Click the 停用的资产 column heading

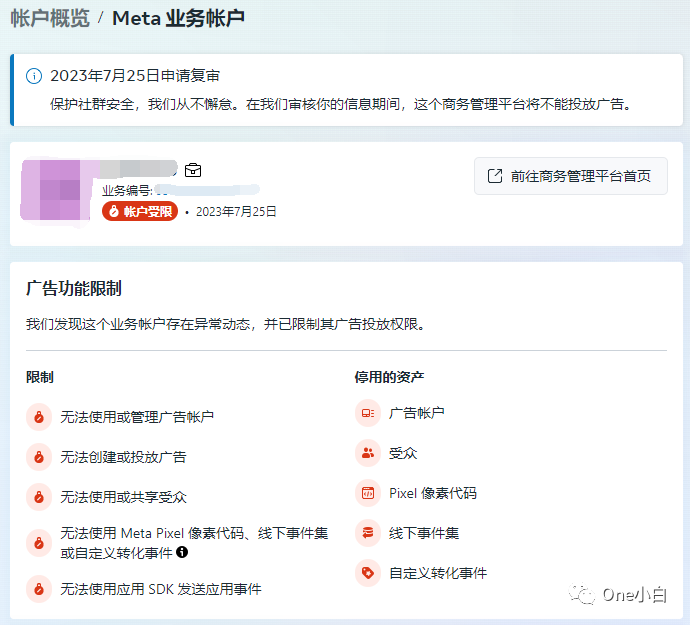coord(389,377)
